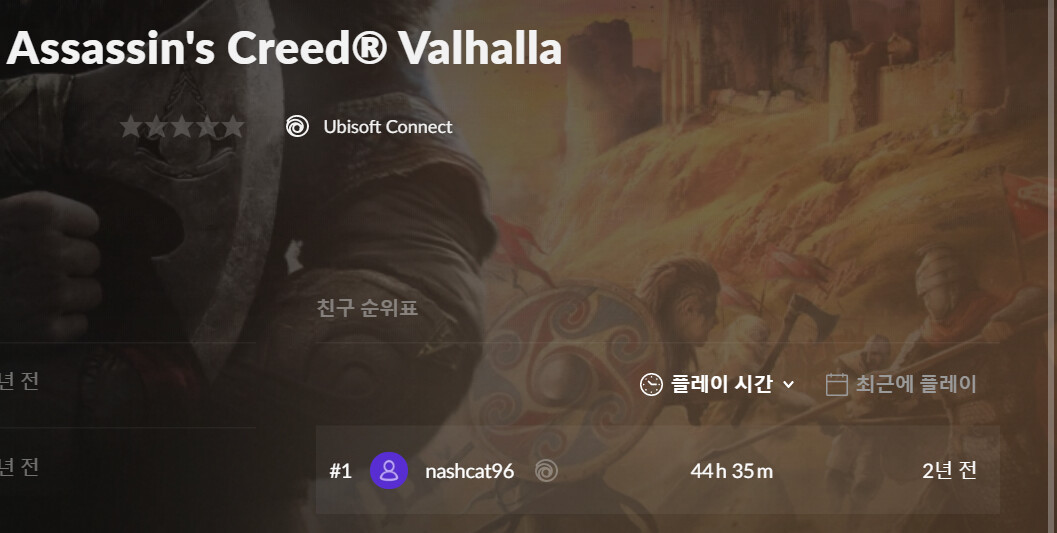
Task: Expand the 플레이 시간 dropdown chevron
Action: coord(788,385)
